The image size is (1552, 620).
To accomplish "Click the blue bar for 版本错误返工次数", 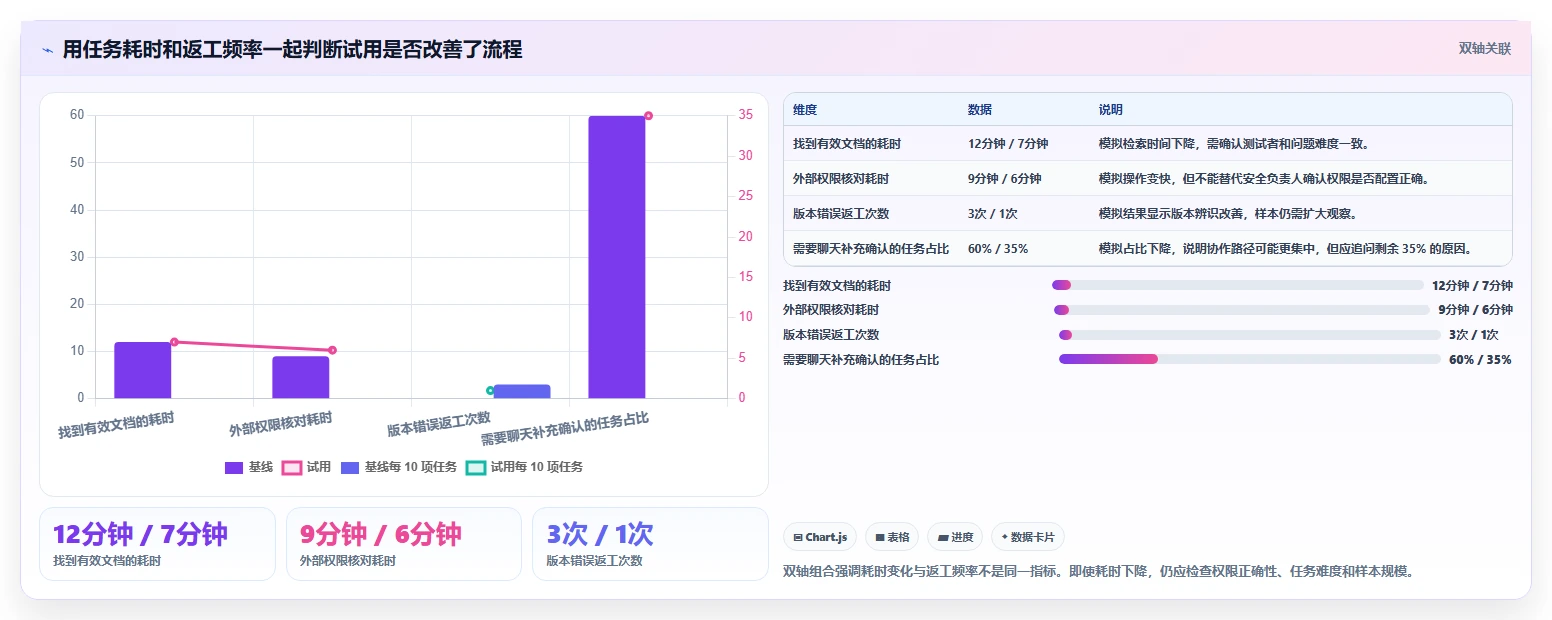I will pos(522,391).
